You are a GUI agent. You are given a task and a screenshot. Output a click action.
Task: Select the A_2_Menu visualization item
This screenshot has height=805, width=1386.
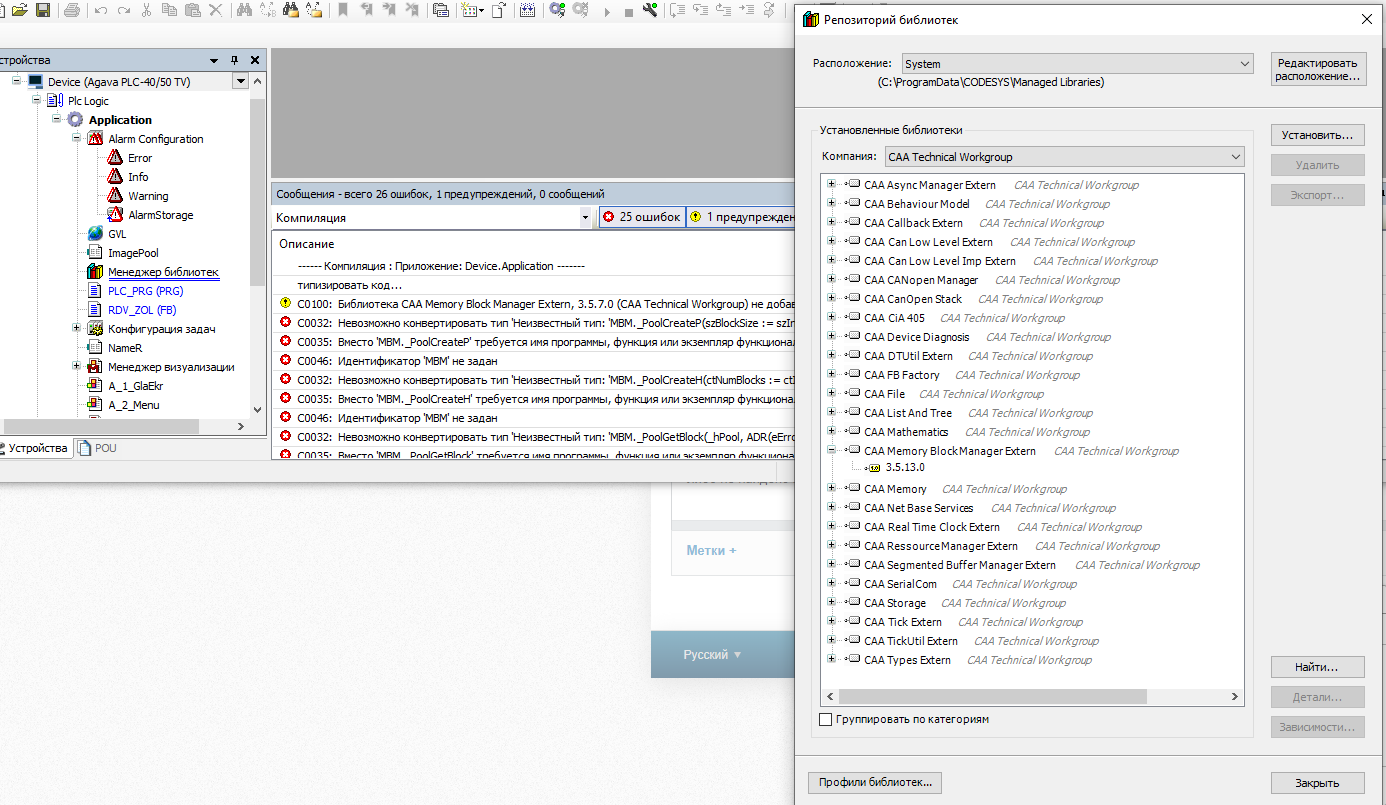tap(134, 405)
